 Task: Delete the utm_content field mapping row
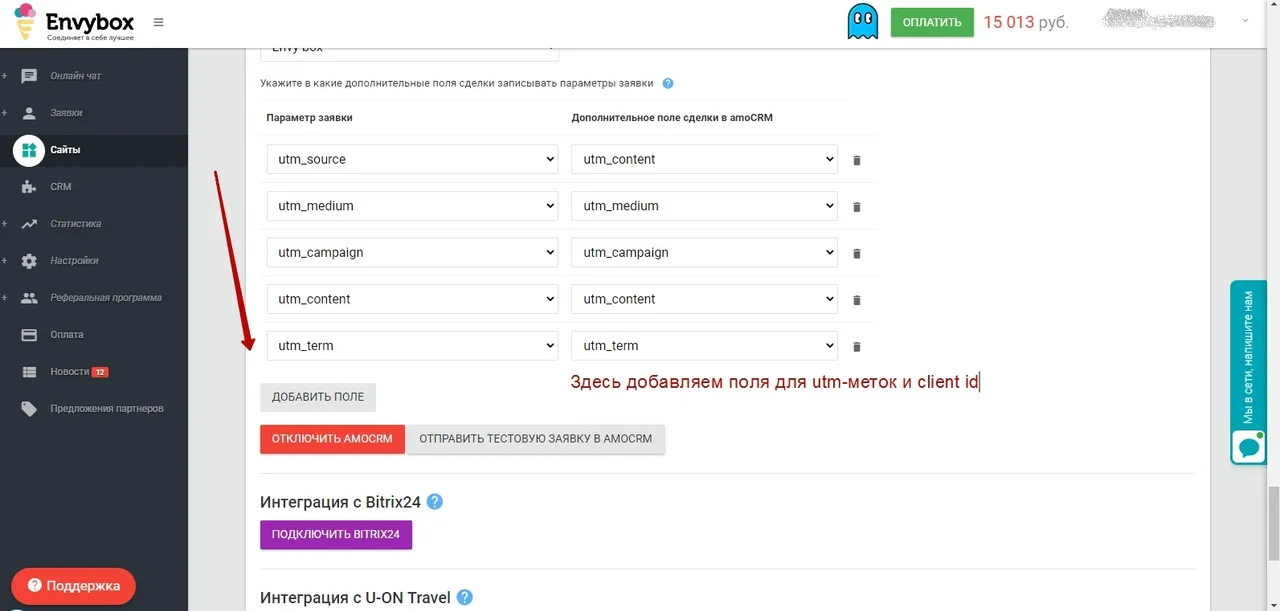pyautogui.click(x=856, y=300)
